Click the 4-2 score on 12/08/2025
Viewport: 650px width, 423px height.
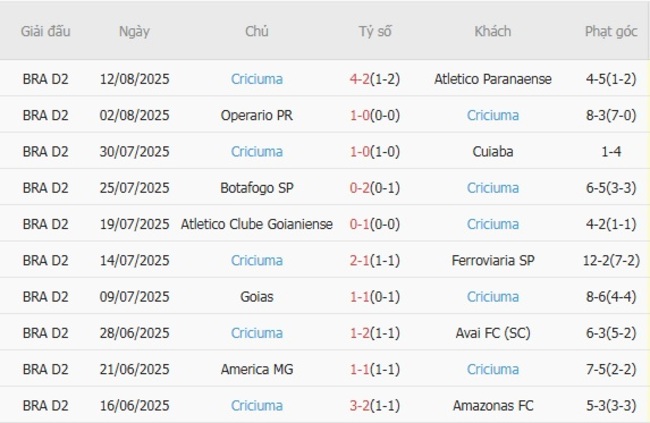coord(361,79)
